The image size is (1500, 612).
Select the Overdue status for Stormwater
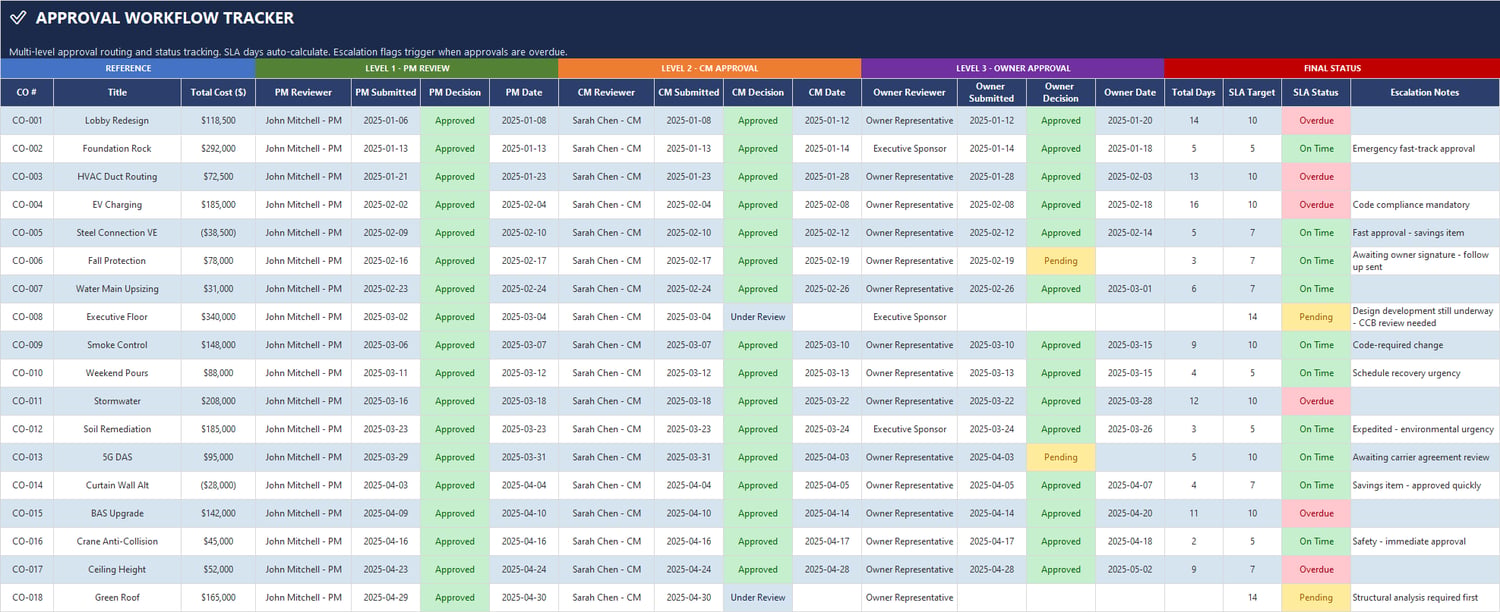click(x=1316, y=400)
